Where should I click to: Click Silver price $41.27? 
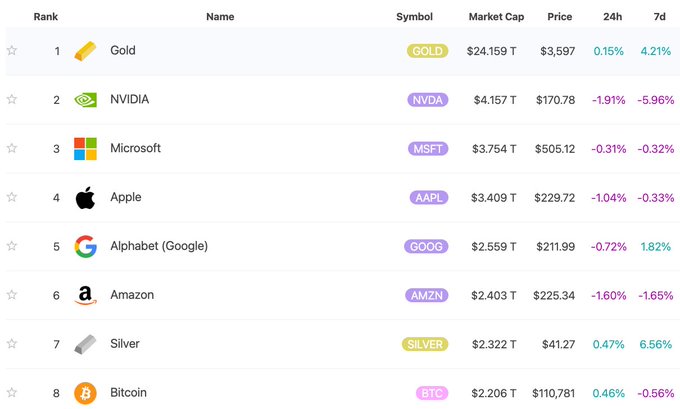tap(559, 344)
